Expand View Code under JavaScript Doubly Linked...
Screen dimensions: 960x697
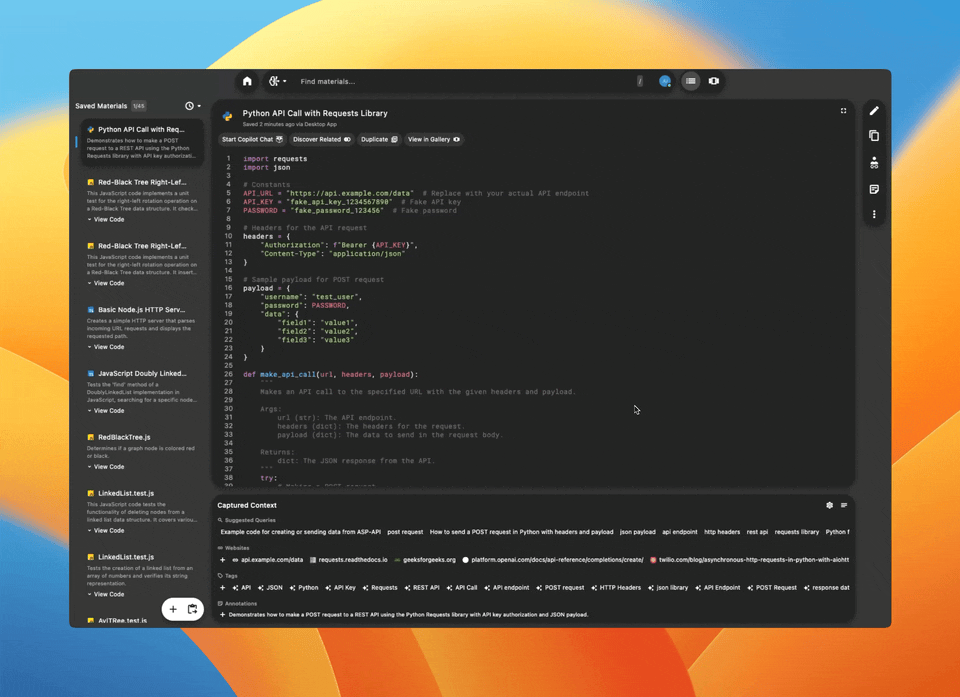pos(105,411)
